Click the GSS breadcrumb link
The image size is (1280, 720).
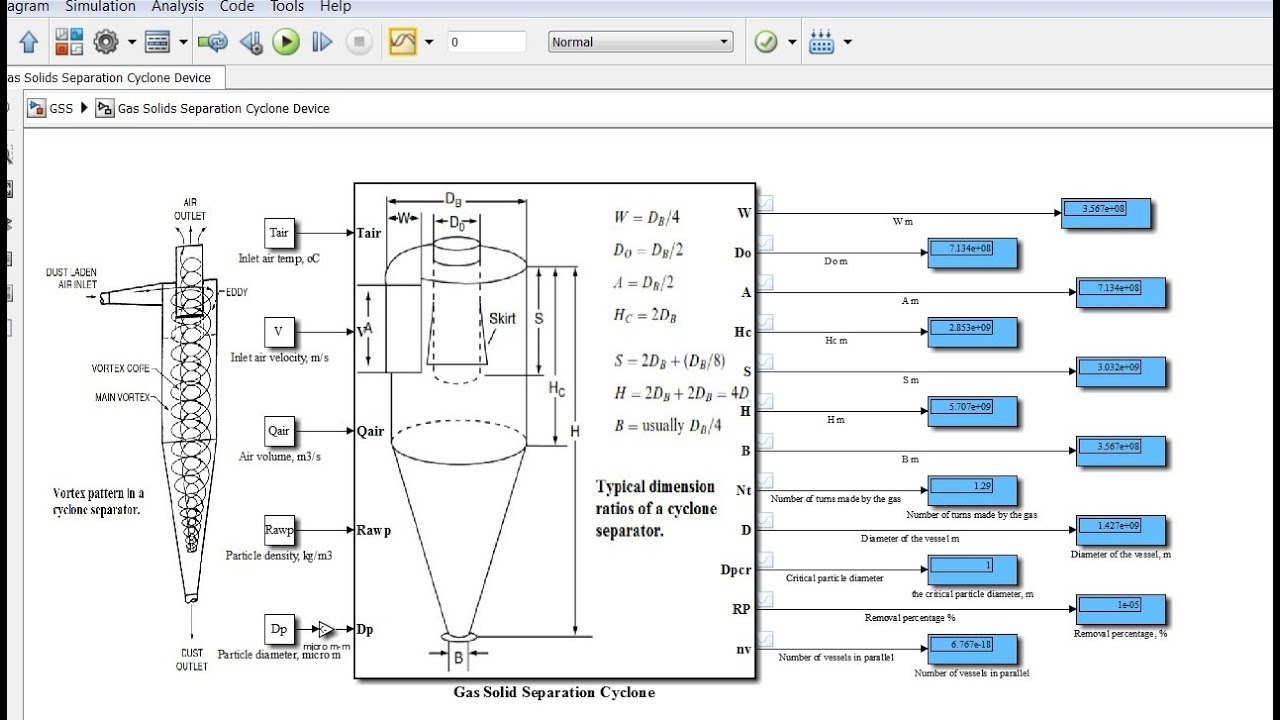click(61, 108)
